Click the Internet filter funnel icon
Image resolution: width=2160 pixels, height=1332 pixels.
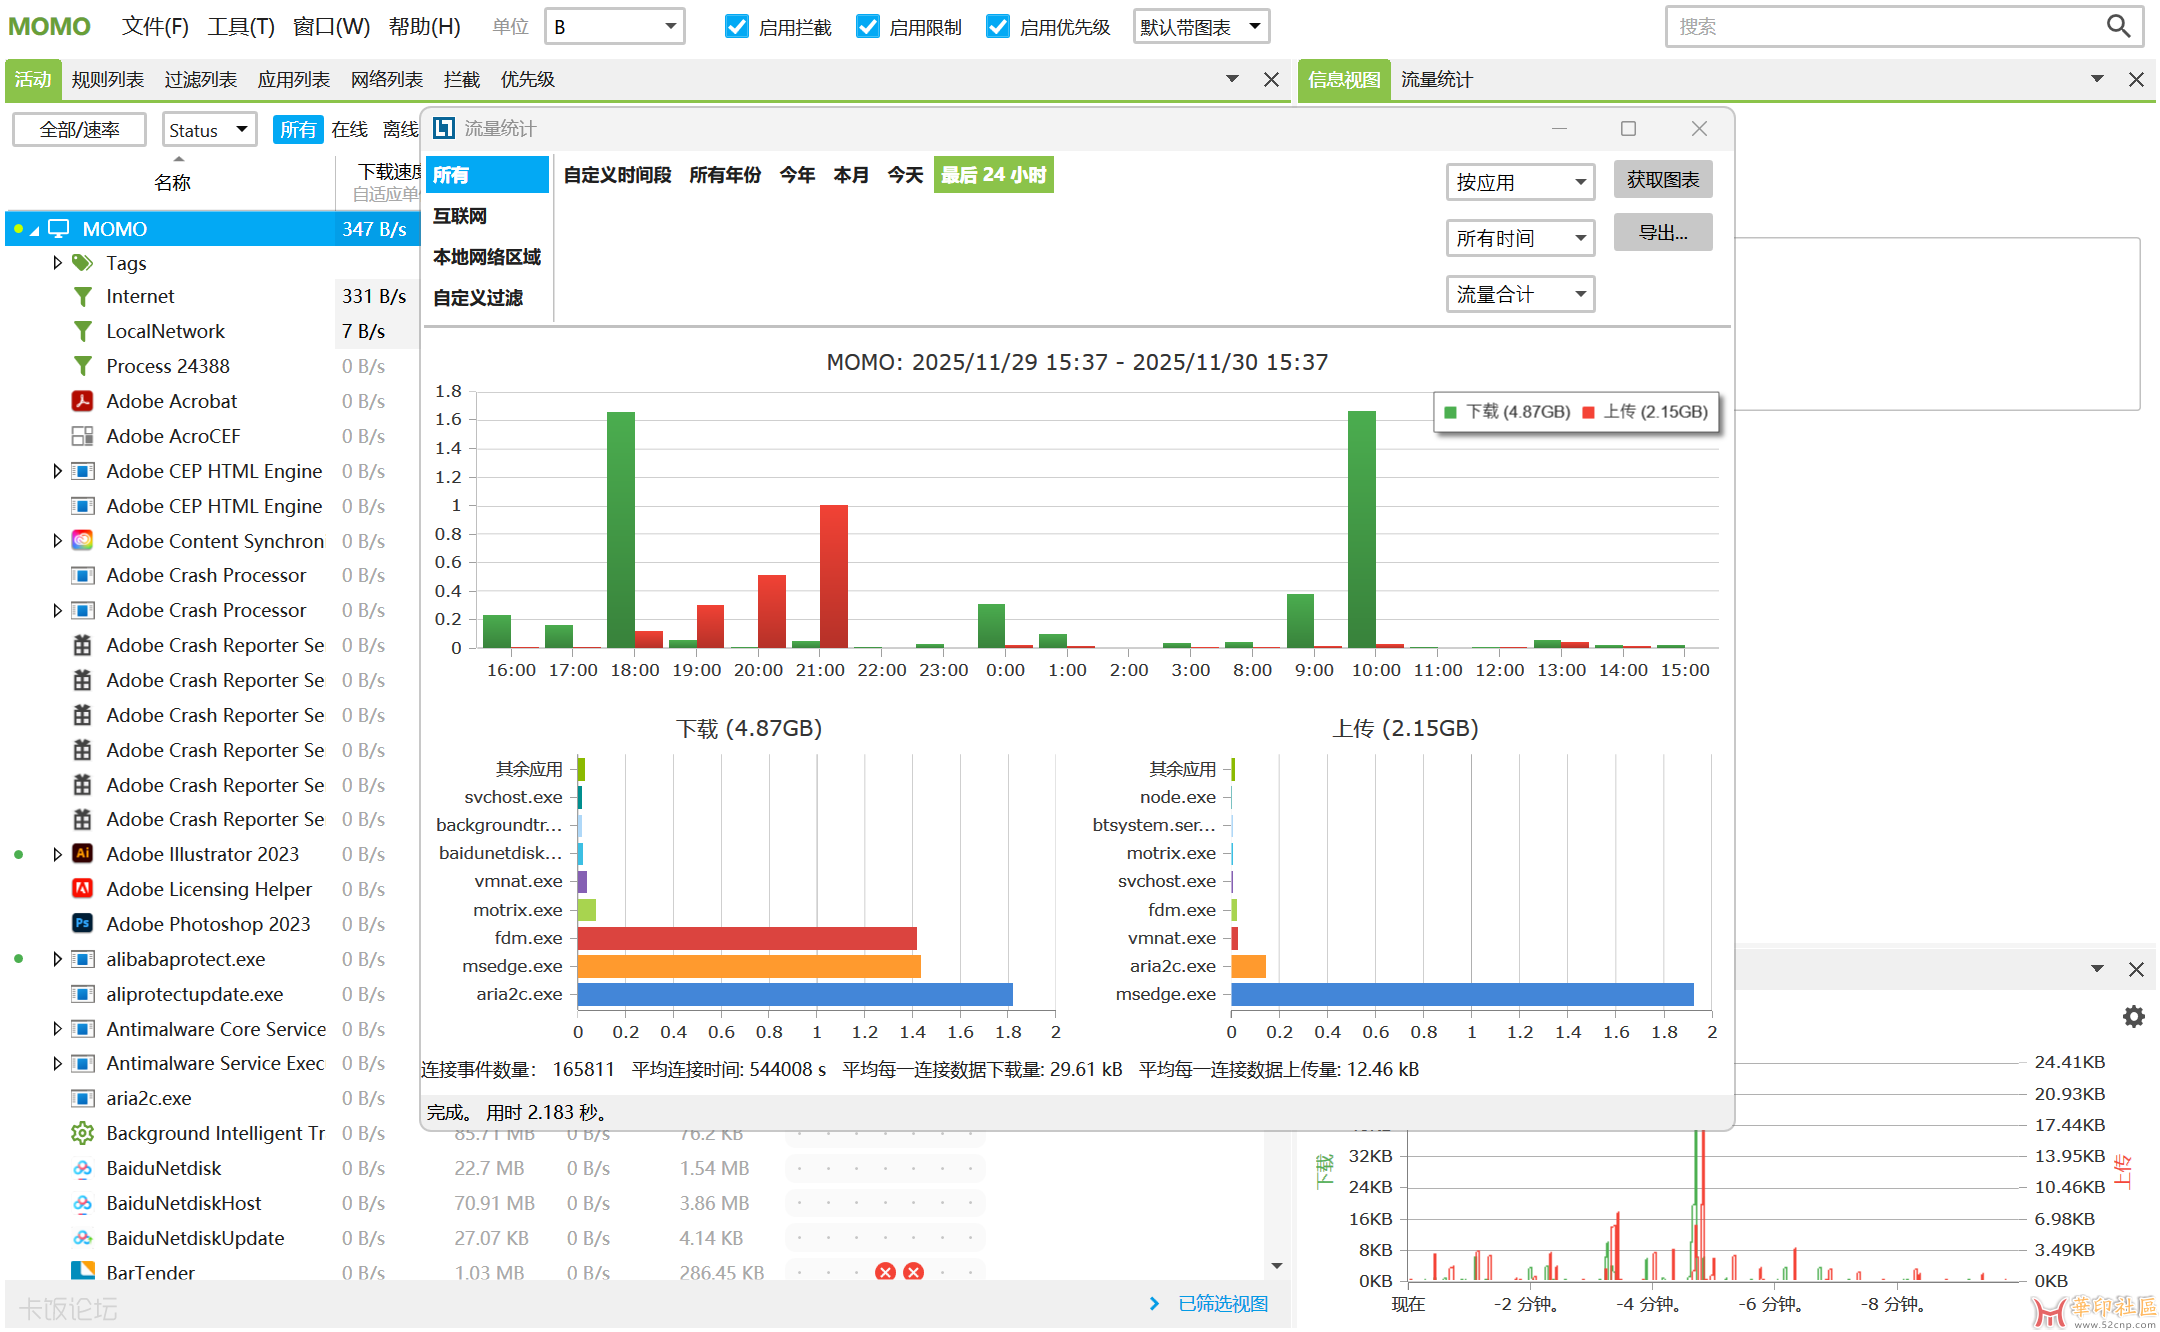click(x=83, y=296)
